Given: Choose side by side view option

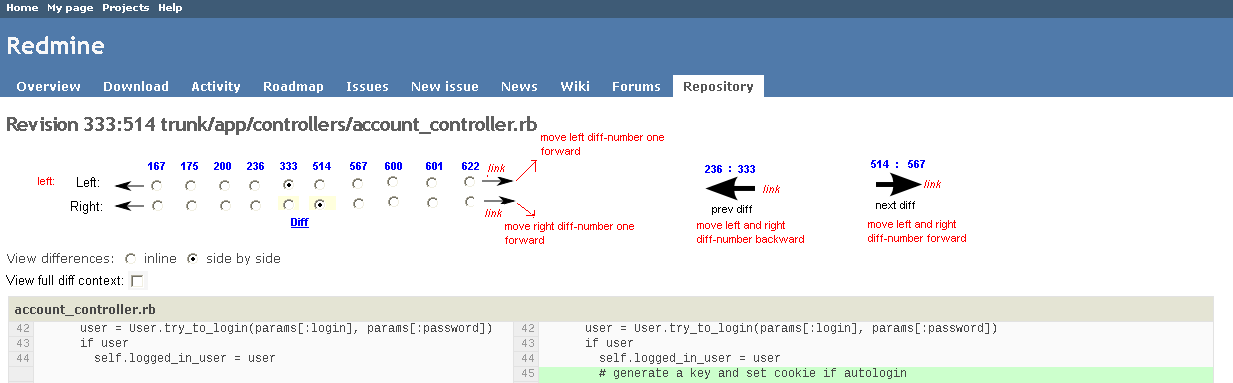Looking at the screenshot, I should (193, 258).
